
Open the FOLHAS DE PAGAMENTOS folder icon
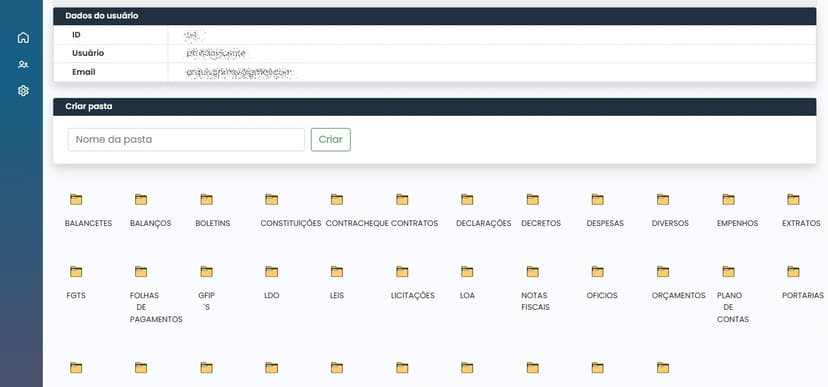pos(141,272)
